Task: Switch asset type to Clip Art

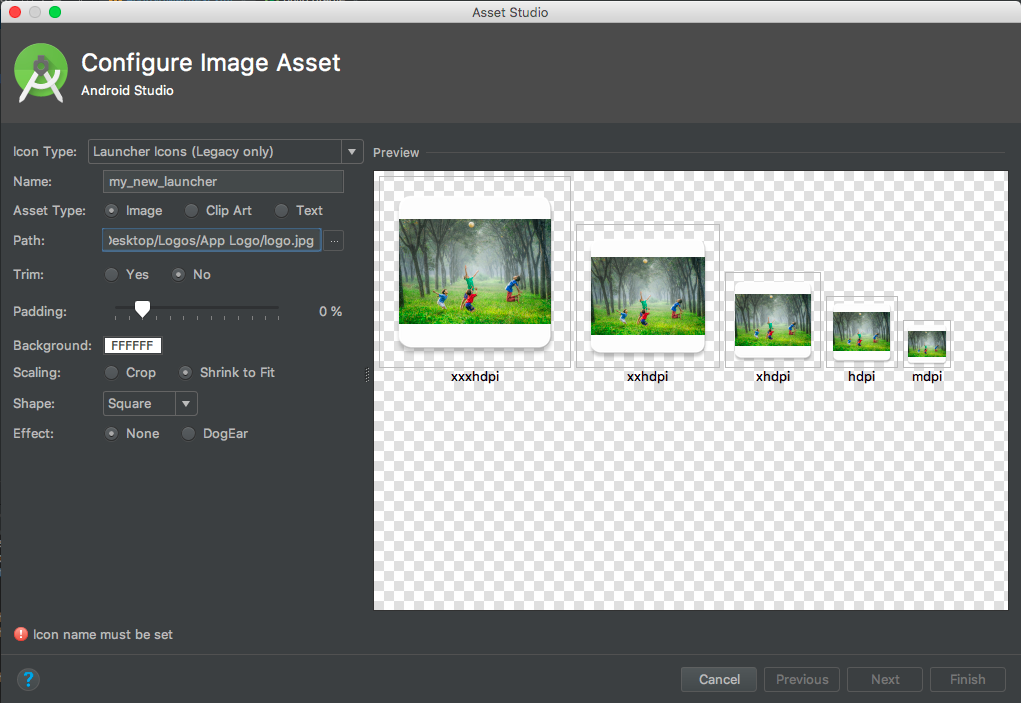Action: click(x=189, y=210)
